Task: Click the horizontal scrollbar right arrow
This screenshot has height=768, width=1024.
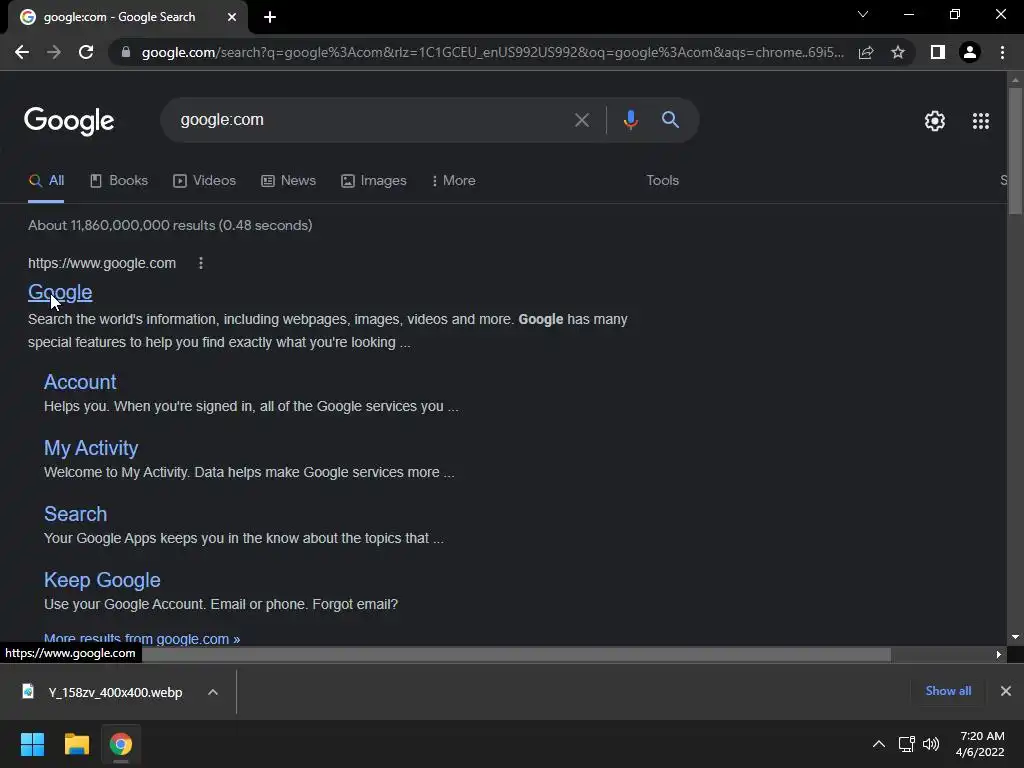Action: tap(999, 654)
